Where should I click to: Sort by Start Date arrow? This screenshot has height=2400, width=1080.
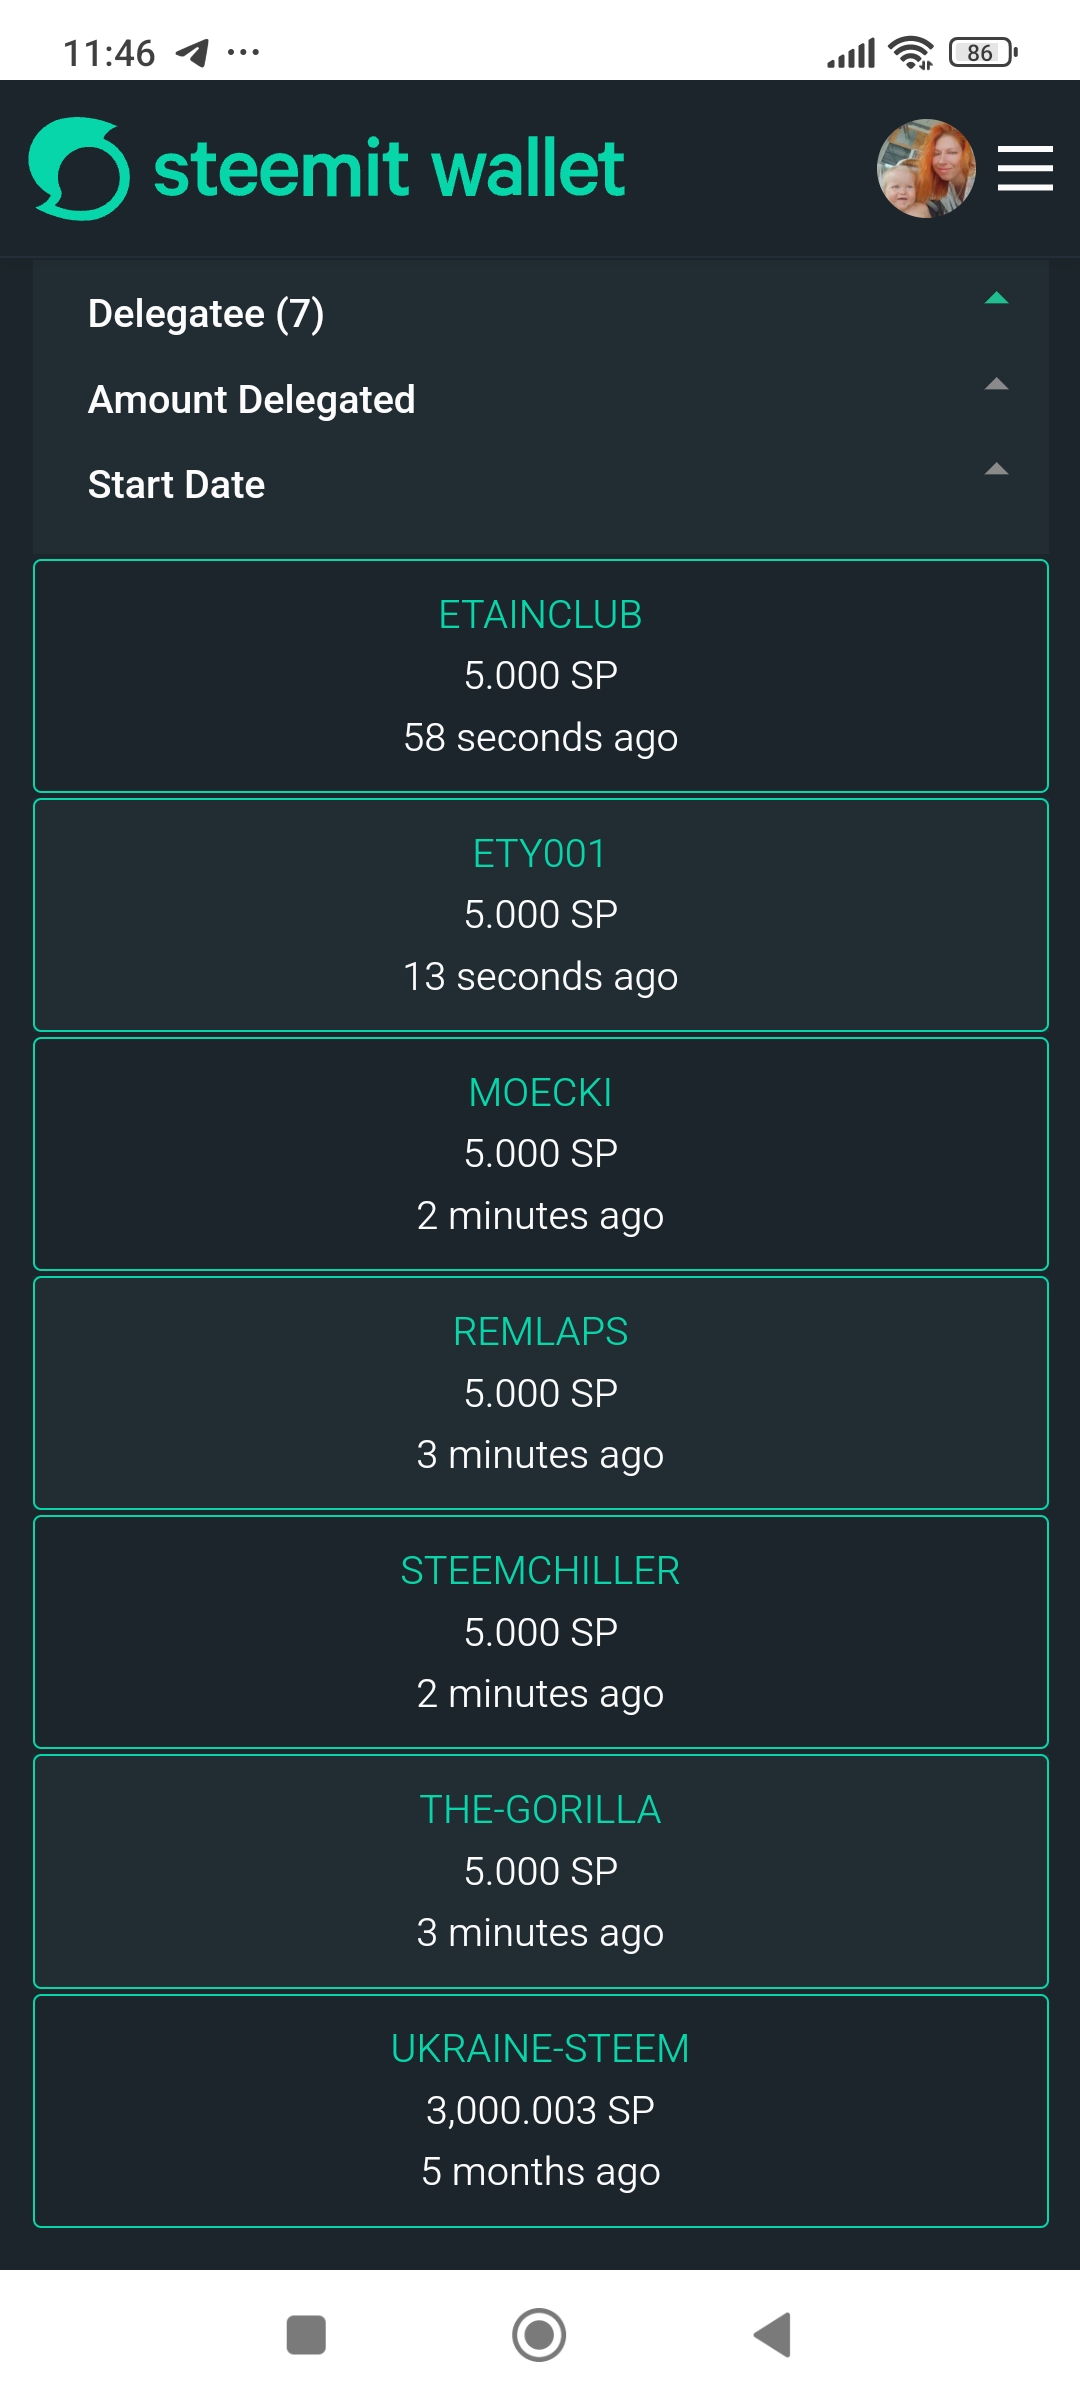click(x=996, y=469)
